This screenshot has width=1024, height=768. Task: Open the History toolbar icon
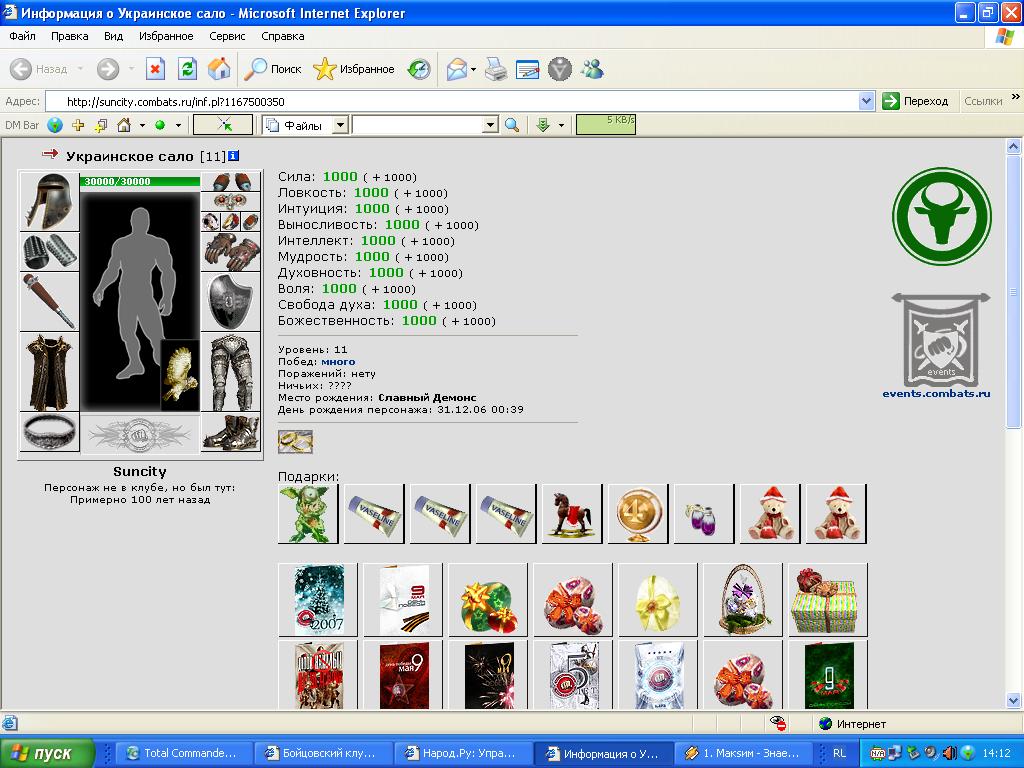[419, 69]
